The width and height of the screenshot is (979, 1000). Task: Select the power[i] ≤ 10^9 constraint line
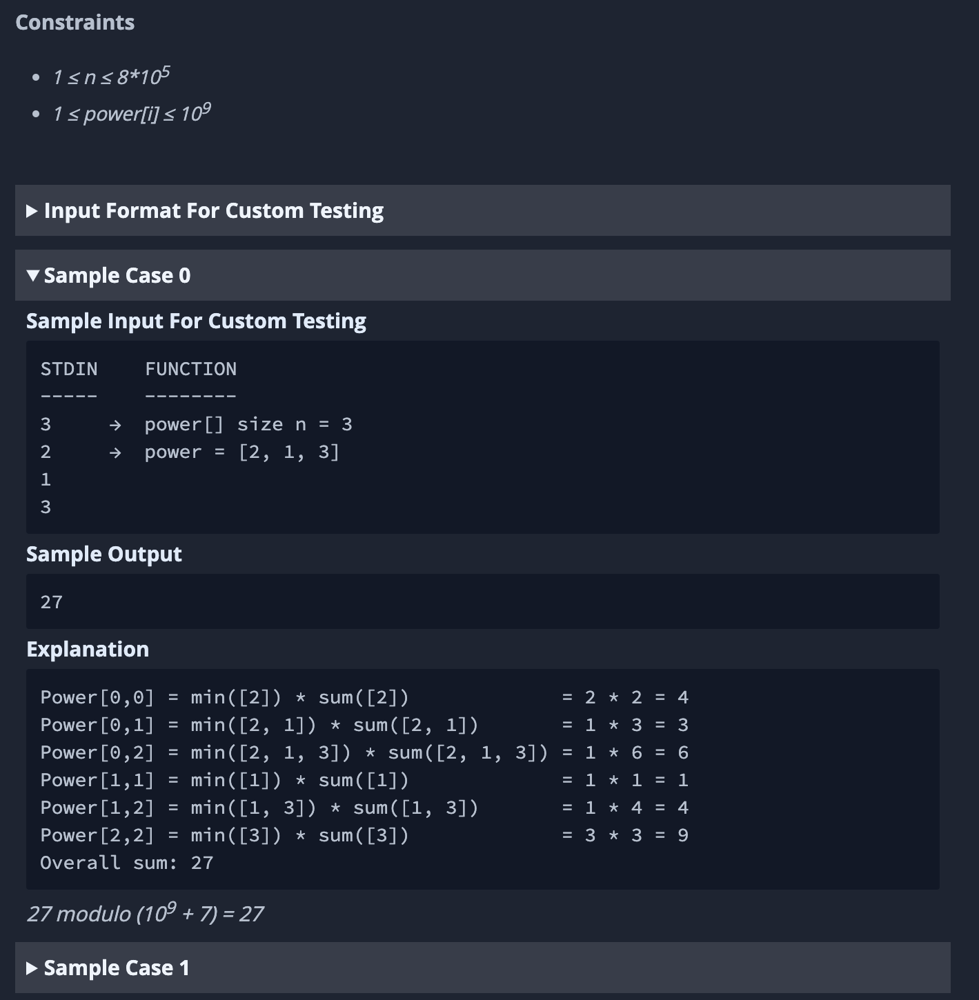tap(131, 114)
